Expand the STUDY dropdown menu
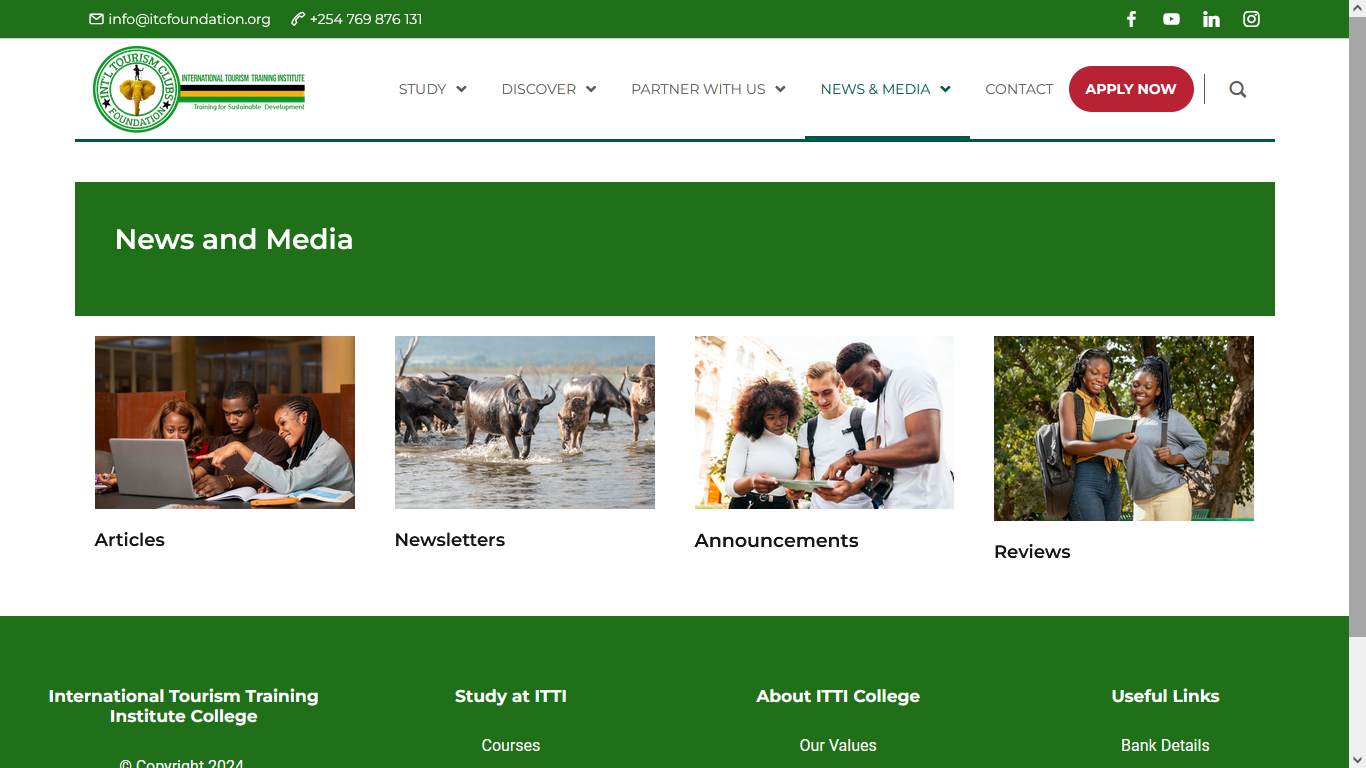 [x=433, y=89]
